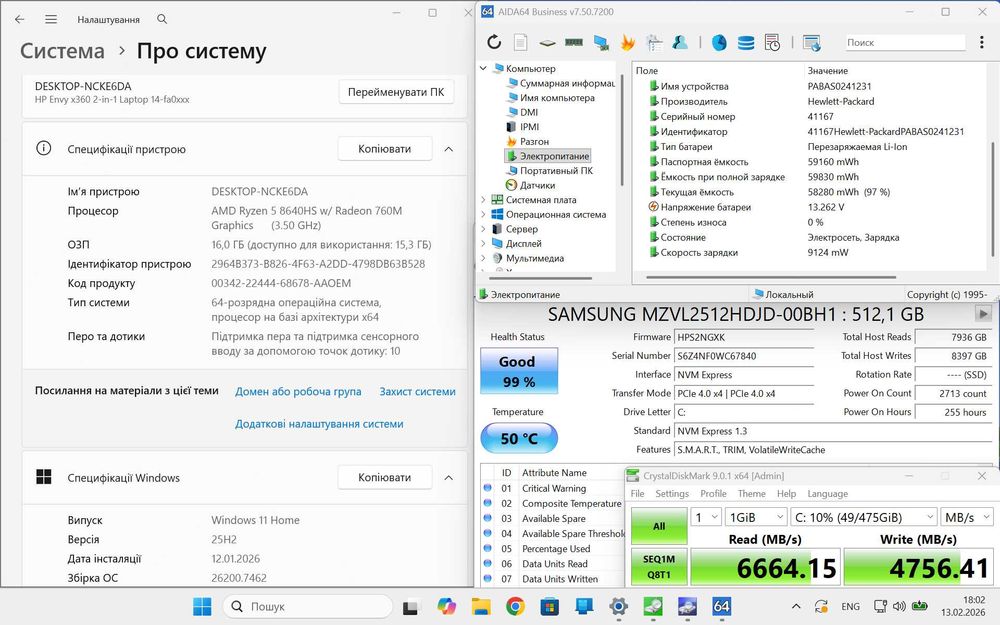The width and height of the screenshot is (1000, 625).
Task: Select Портативный ПК in AIDA64 tree
Action: (x=556, y=171)
